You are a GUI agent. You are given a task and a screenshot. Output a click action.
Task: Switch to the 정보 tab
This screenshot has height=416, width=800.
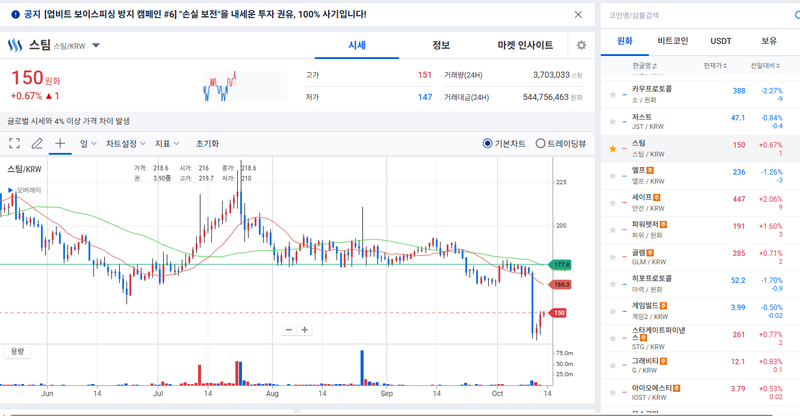pyautogui.click(x=440, y=46)
